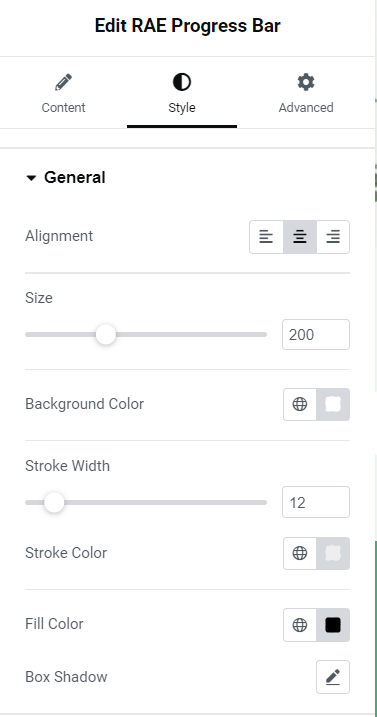
Task: Focus the Size value field showing 200
Action: 316,335
